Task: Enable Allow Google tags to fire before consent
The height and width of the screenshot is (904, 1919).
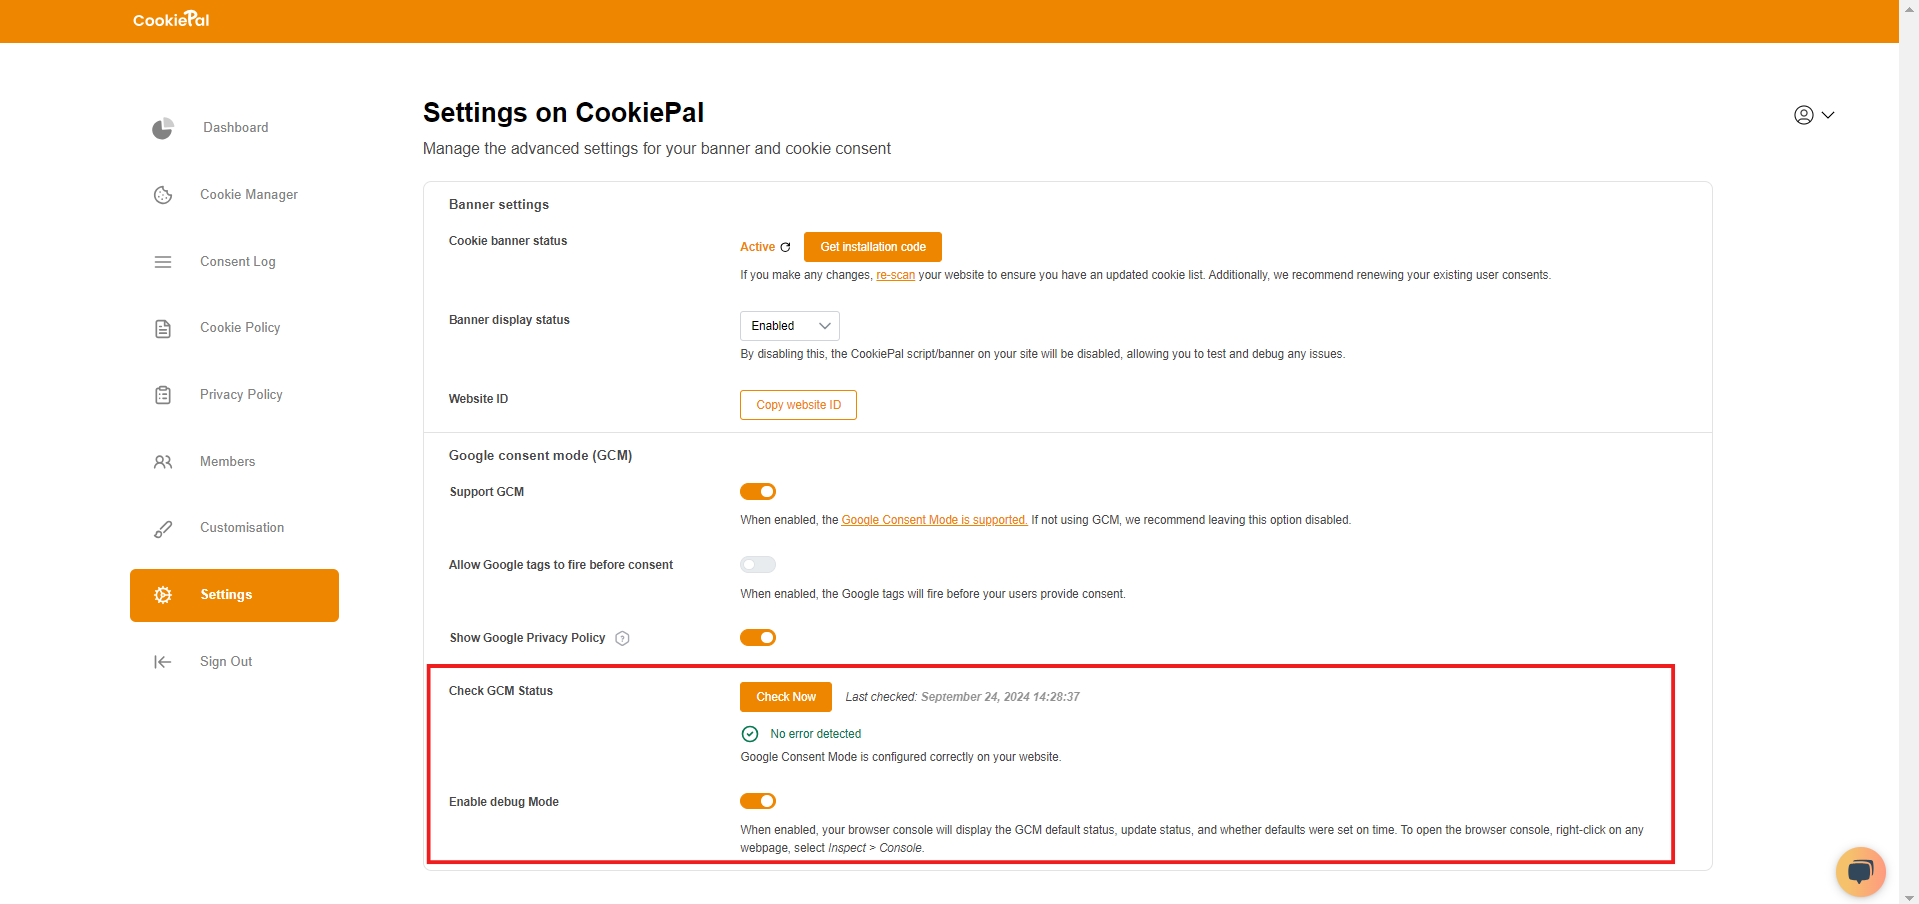Action: tap(757, 564)
